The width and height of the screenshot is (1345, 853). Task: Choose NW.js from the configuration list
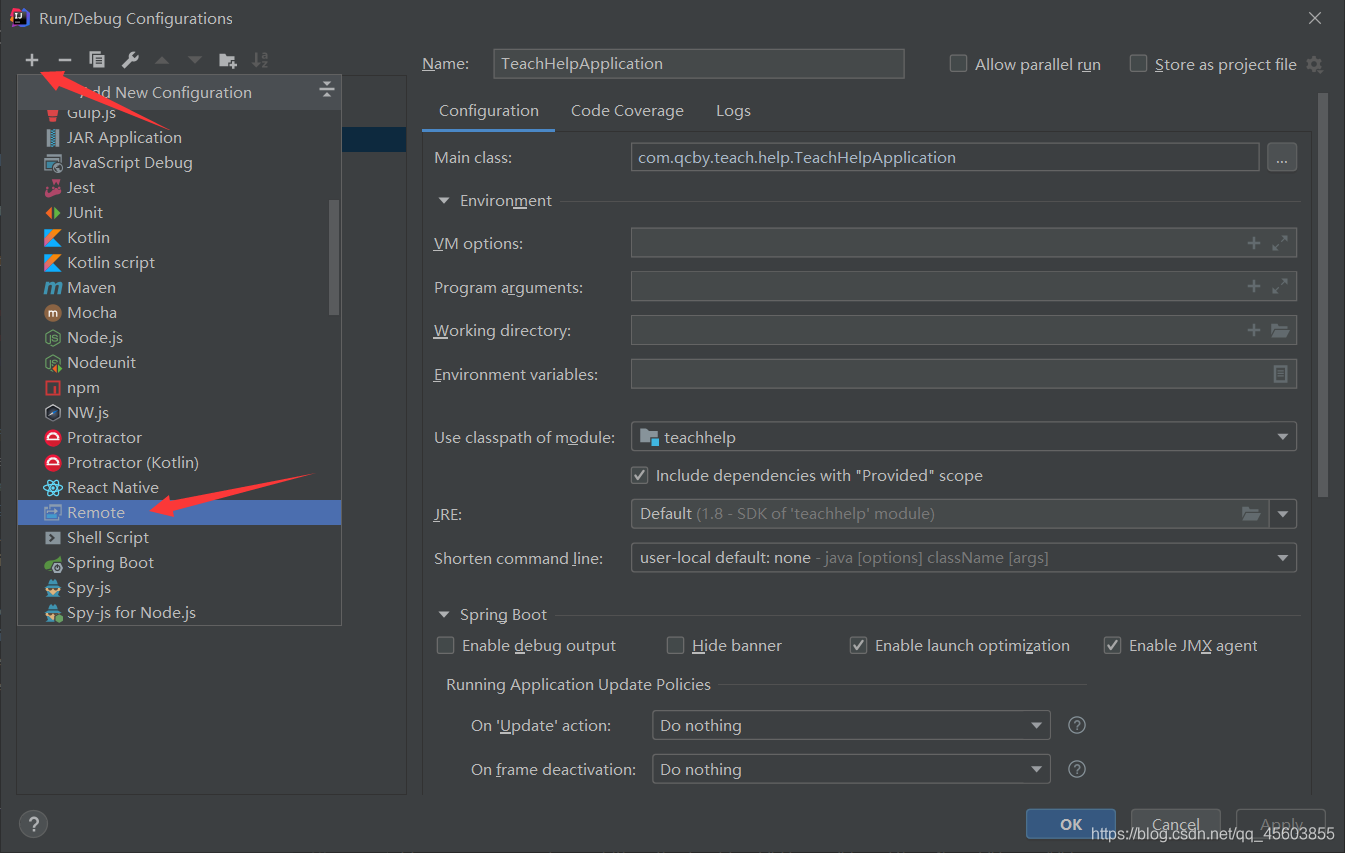(x=179, y=412)
